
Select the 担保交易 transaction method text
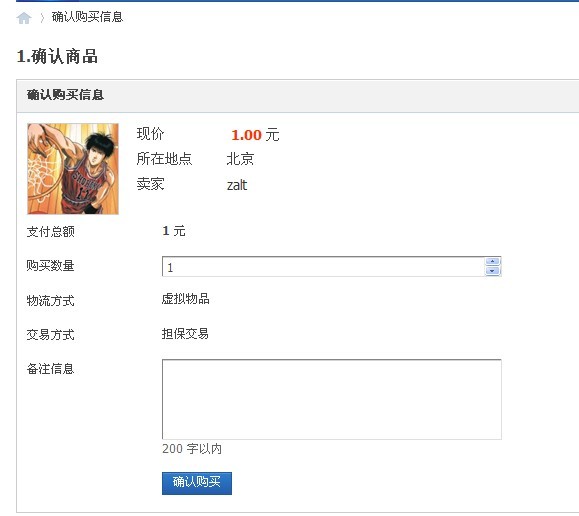point(185,334)
